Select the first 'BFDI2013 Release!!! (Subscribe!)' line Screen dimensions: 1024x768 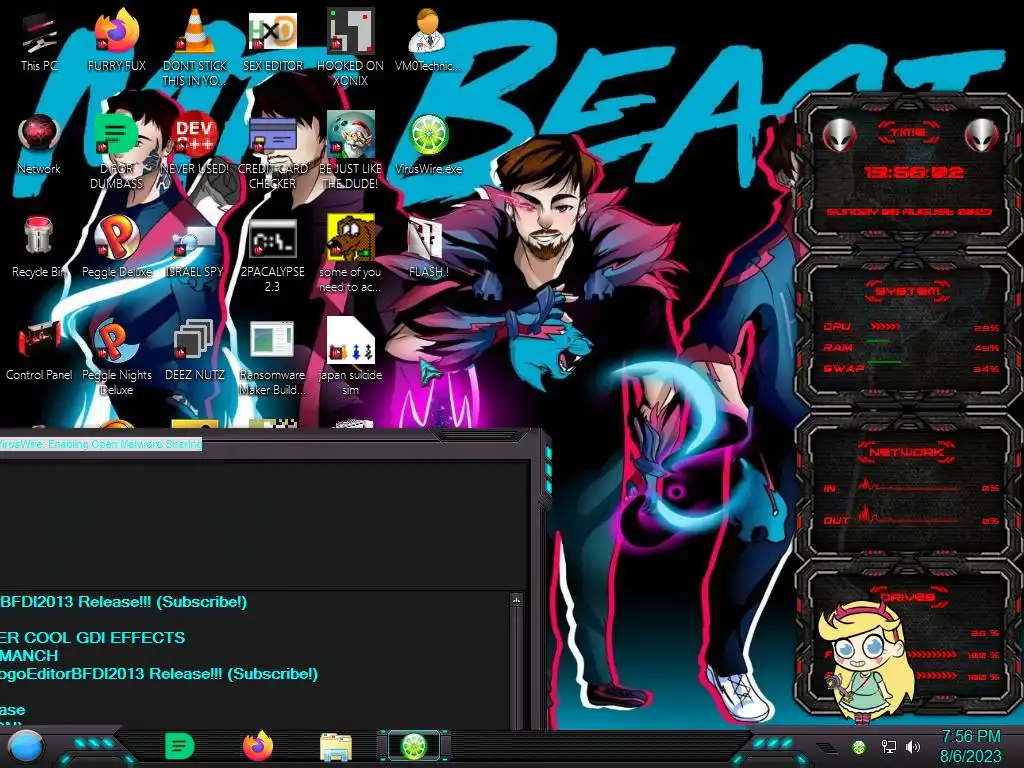(123, 602)
